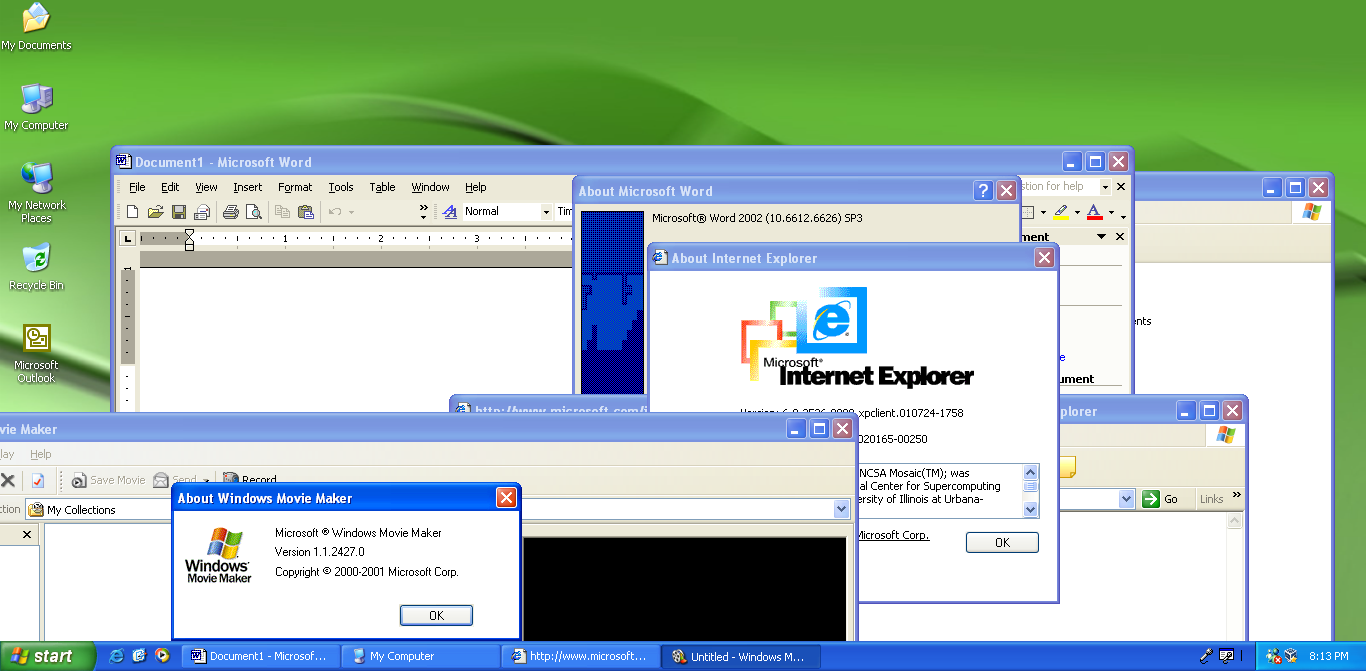The width and height of the screenshot is (1366, 671).
Task: Open the Insert menu in Word
Action: (x=247, y=187)
